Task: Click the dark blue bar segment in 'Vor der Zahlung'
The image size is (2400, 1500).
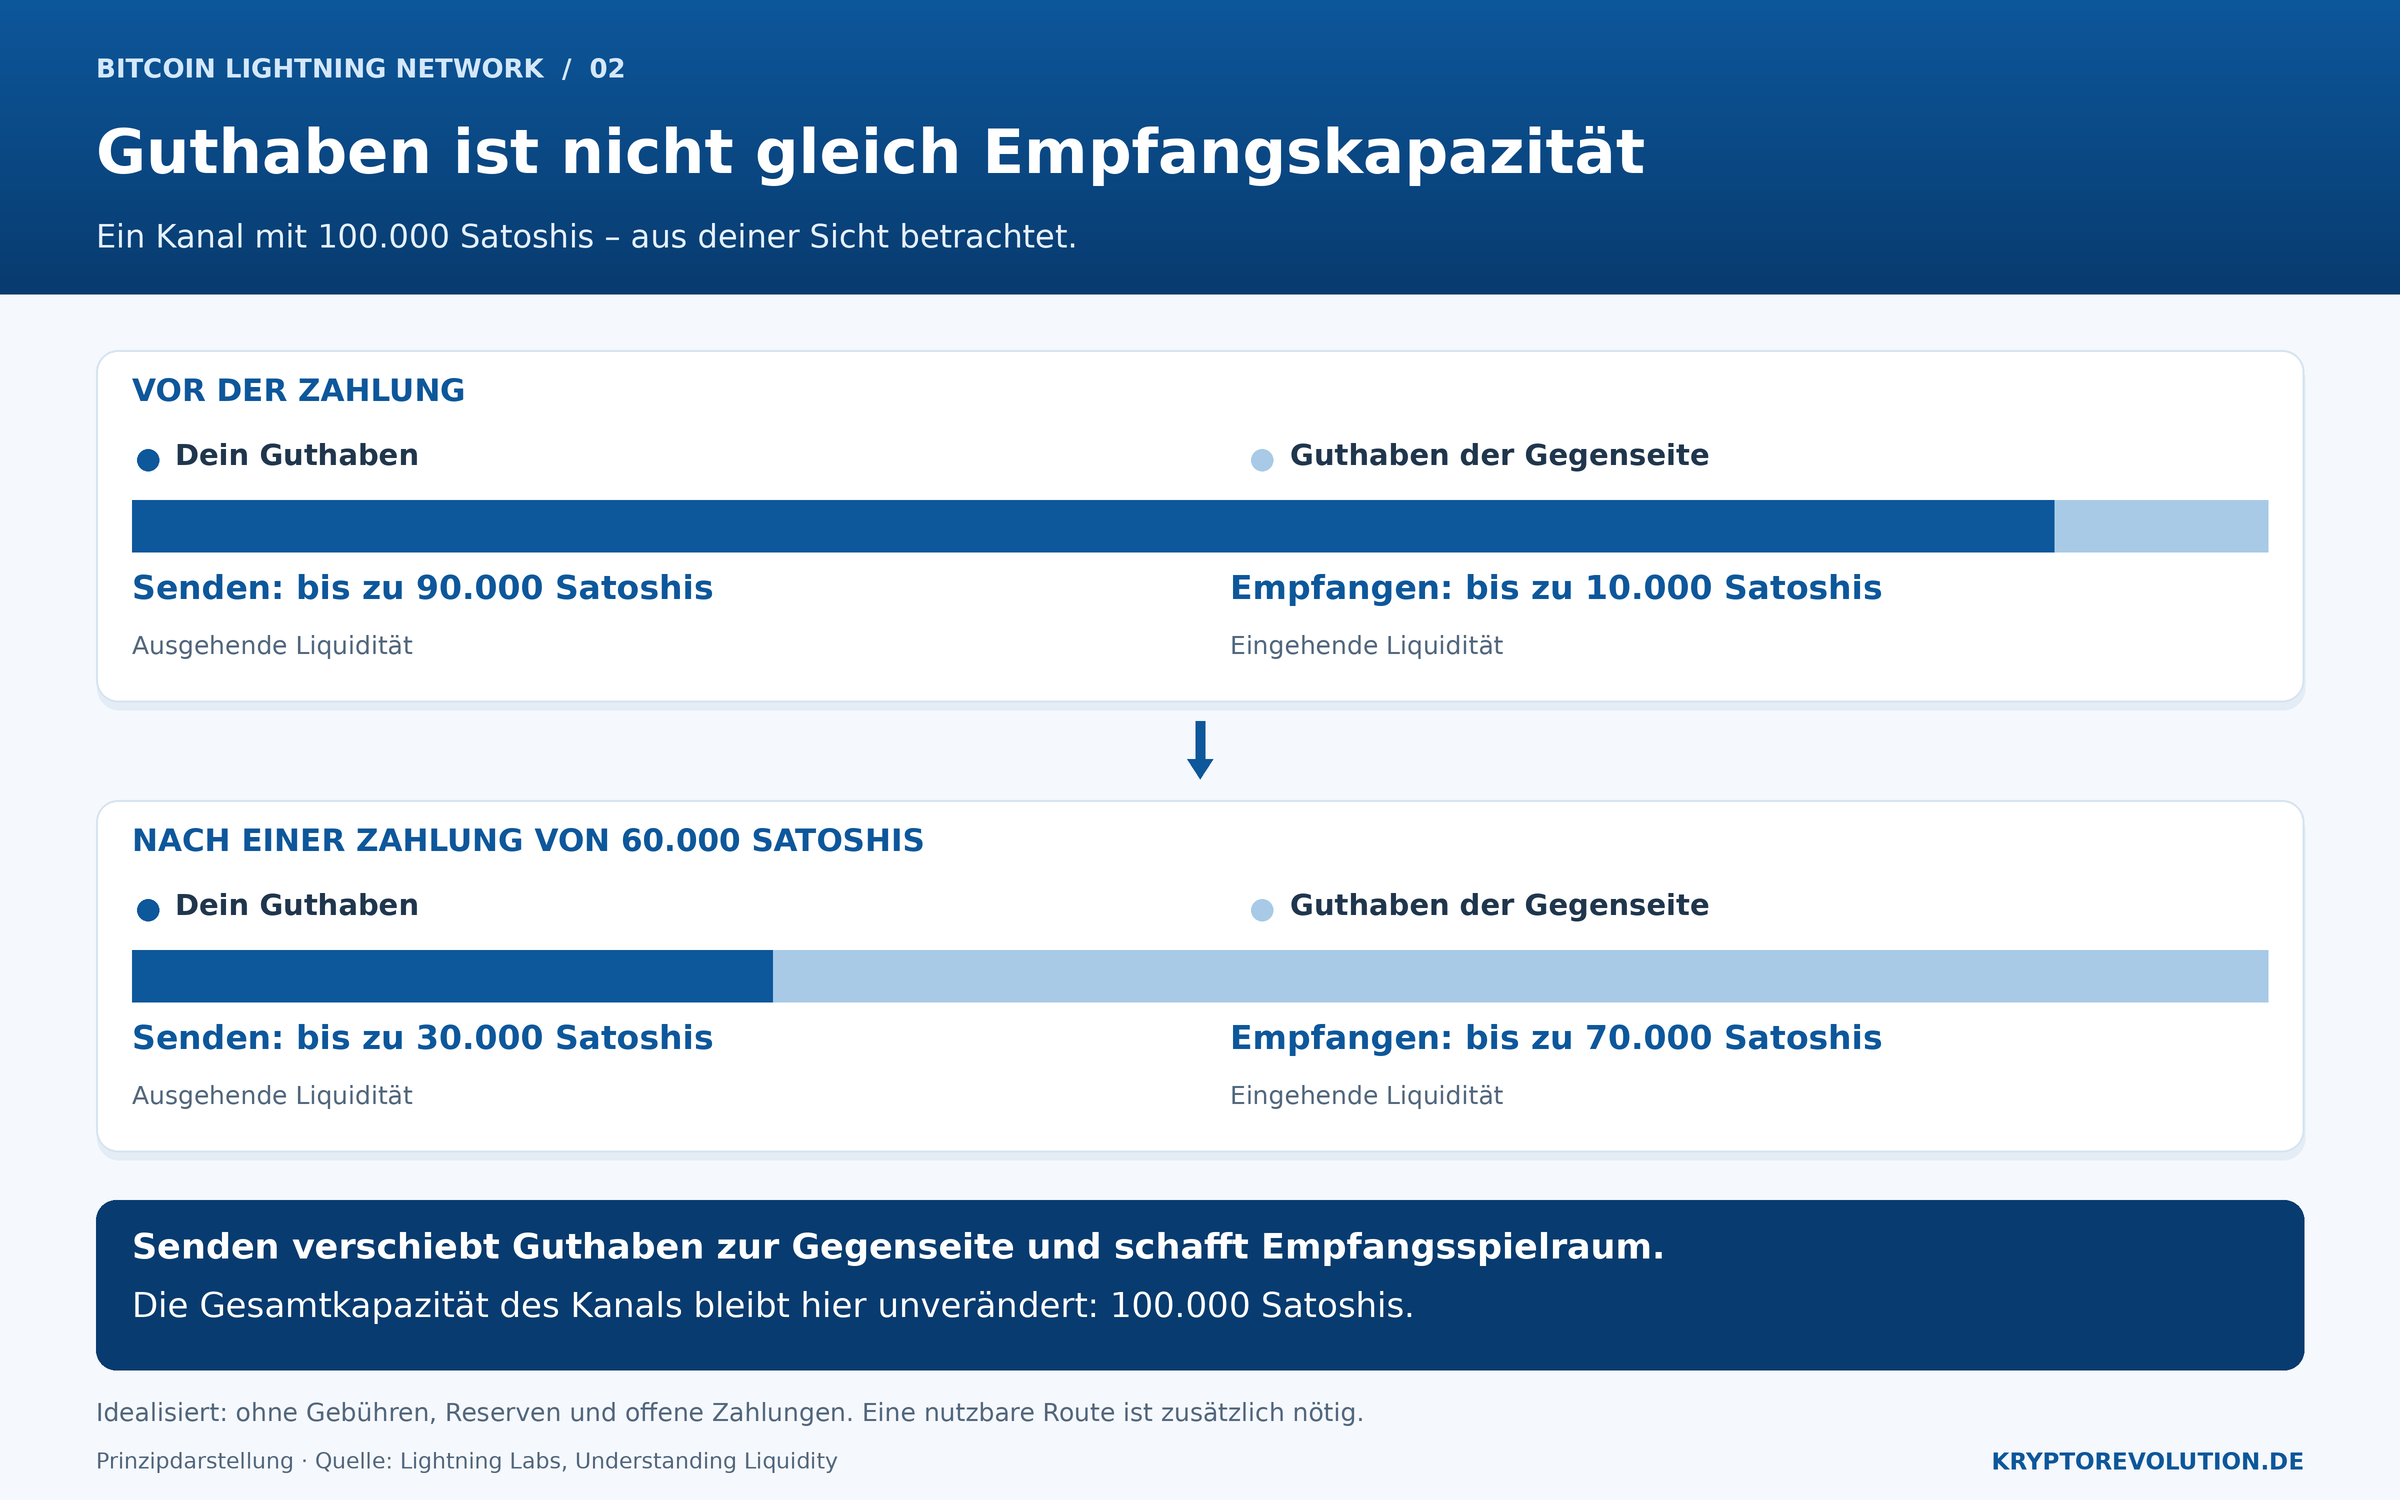Action: click(x=1093, y=526)
